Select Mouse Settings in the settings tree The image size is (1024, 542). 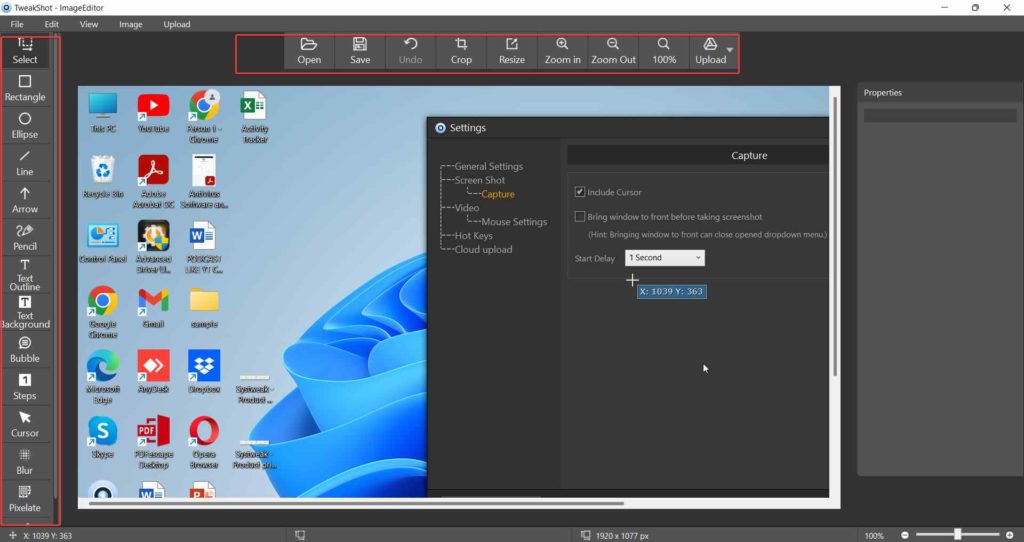tap(514, 221)
